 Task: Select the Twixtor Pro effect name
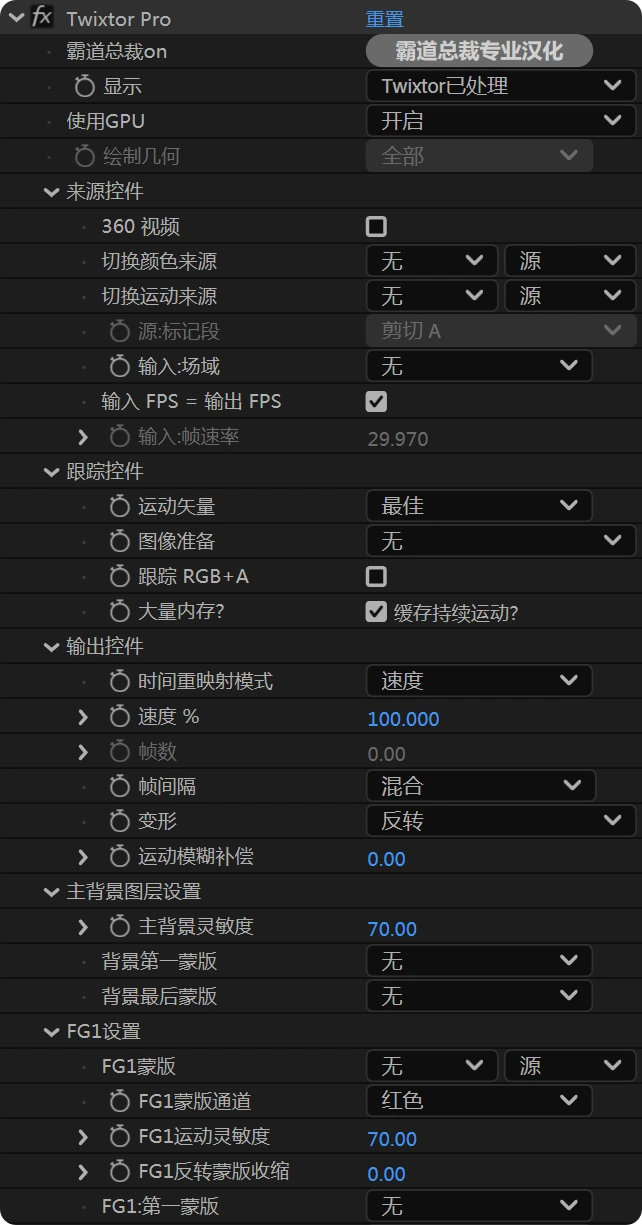[118, 19]
